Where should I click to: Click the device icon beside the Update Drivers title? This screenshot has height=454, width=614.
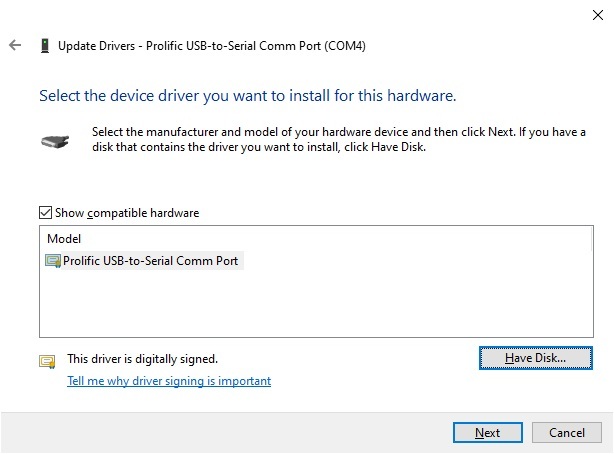[x=44, y=46]
